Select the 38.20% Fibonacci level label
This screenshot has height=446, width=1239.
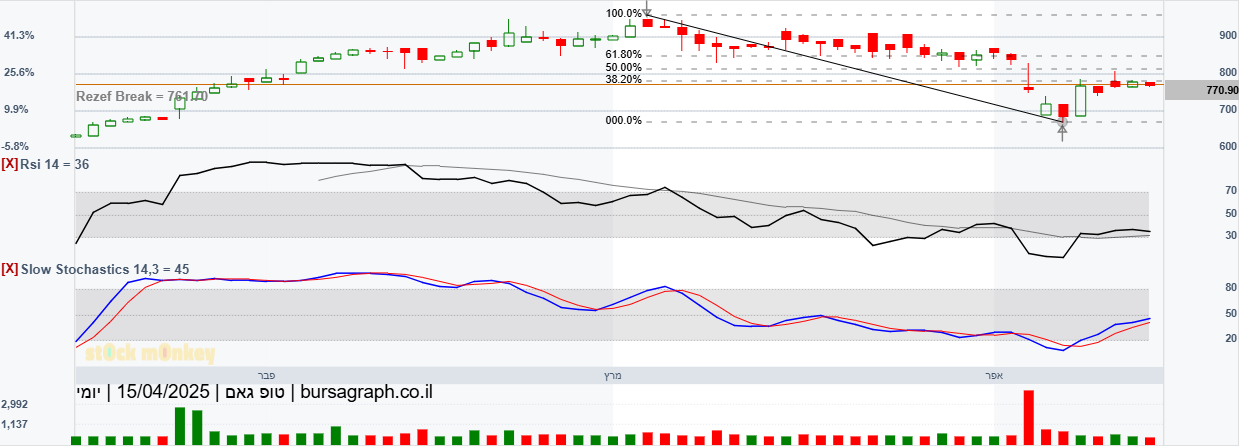click(x=624, y=80)
